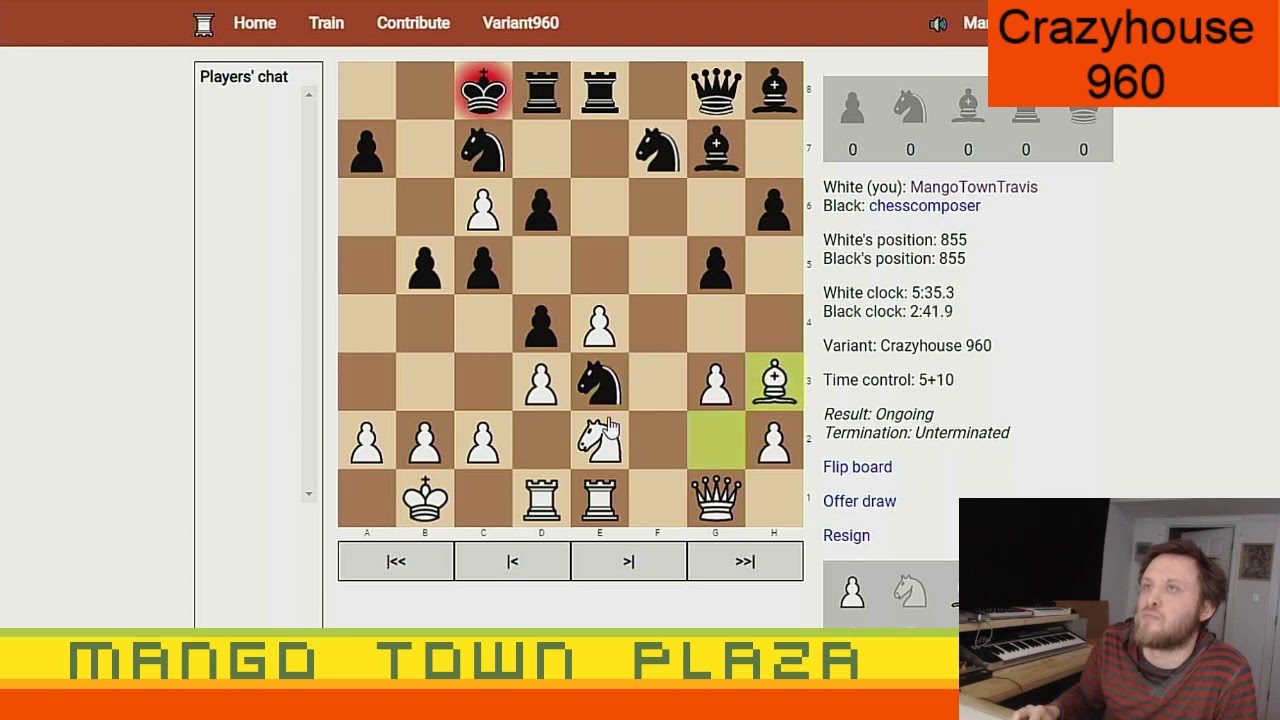The width and height of the screenshot is (1280, 720).
Task: Click black pawn in opponent's pocket
Action: 852,108
